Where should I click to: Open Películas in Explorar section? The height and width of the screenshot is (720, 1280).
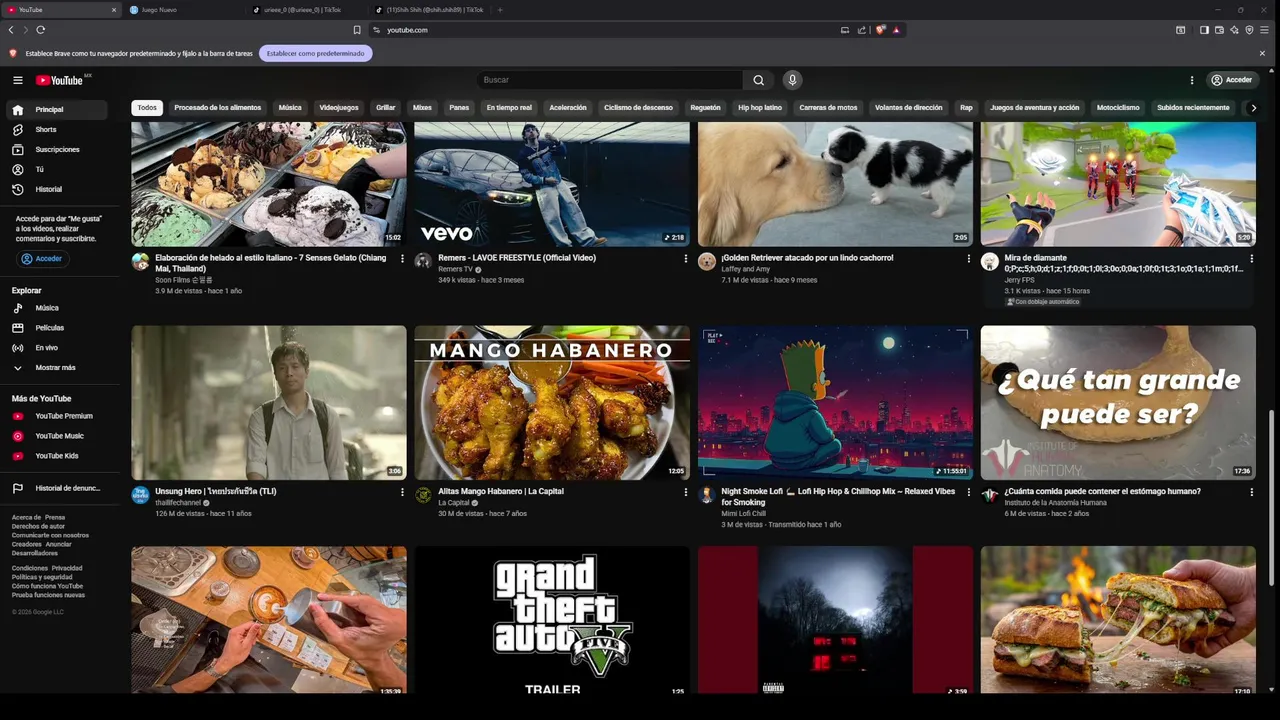[x=57, y=328]
